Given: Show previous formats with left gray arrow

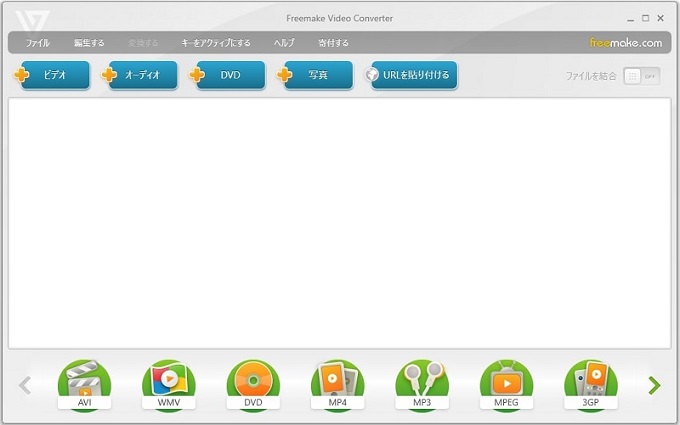Looking at the screenshot, I should [25, 385].
